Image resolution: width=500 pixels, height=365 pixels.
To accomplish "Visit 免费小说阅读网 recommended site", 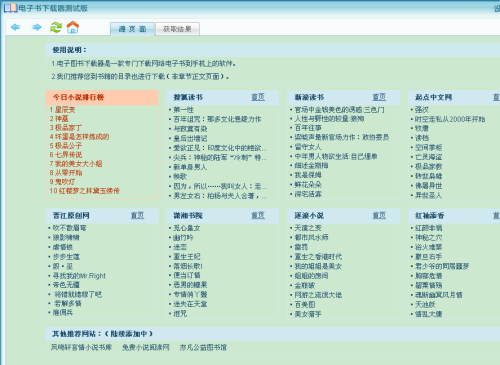I will coord(146,347).
